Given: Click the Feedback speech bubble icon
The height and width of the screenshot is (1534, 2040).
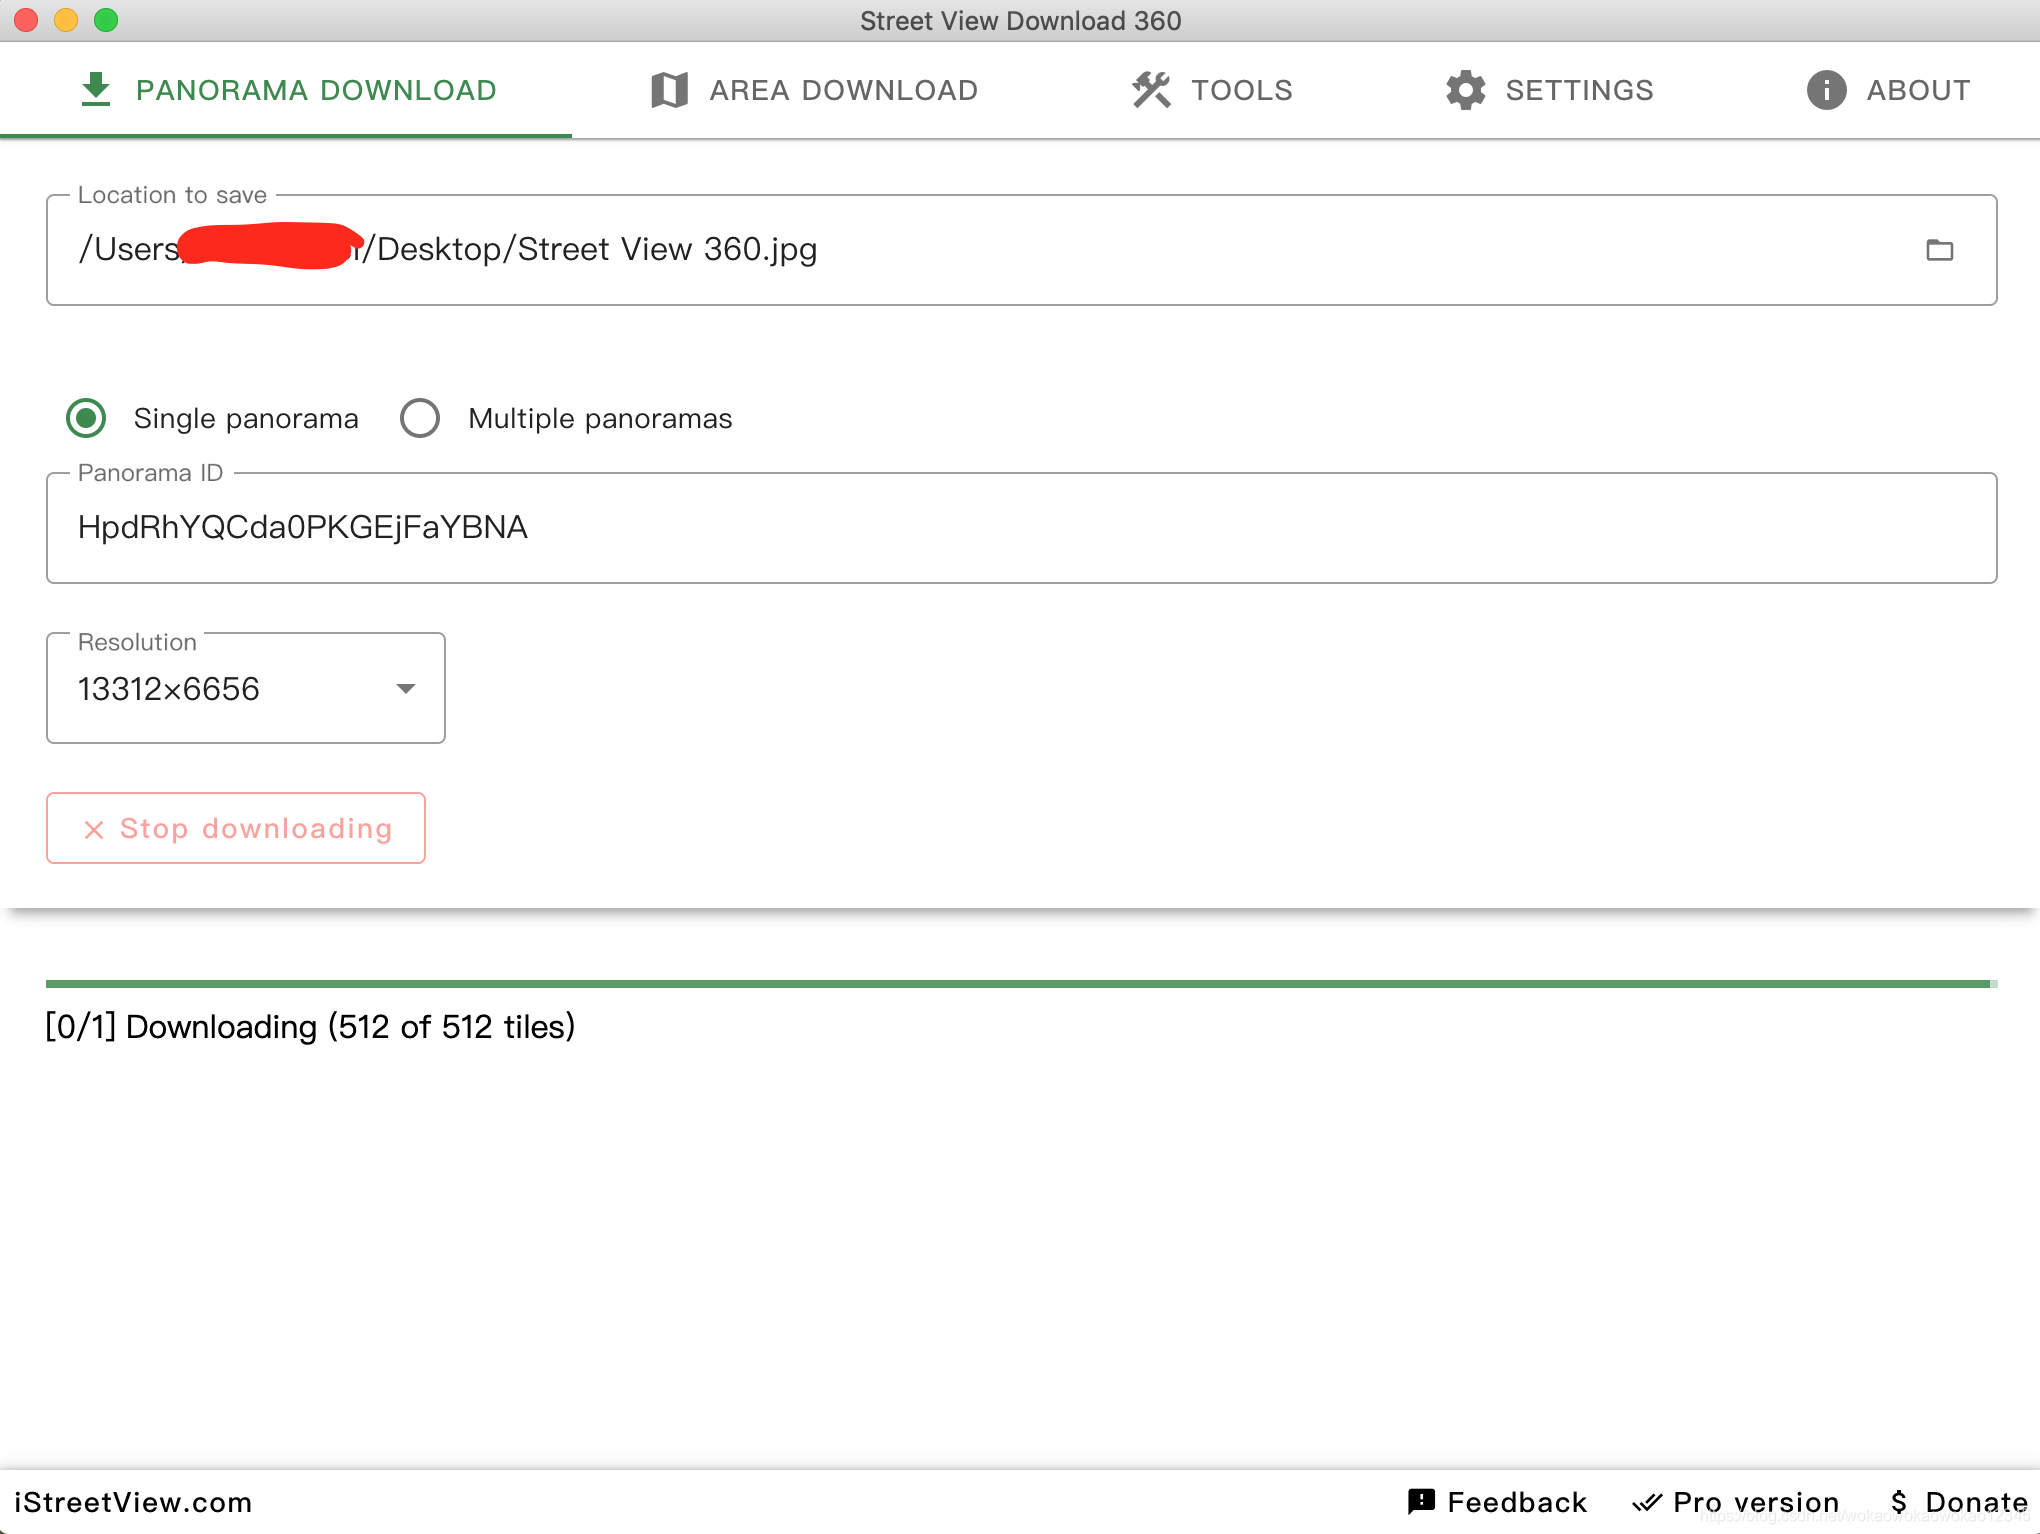Looking at the screenshot, I should [1421, 1501].
